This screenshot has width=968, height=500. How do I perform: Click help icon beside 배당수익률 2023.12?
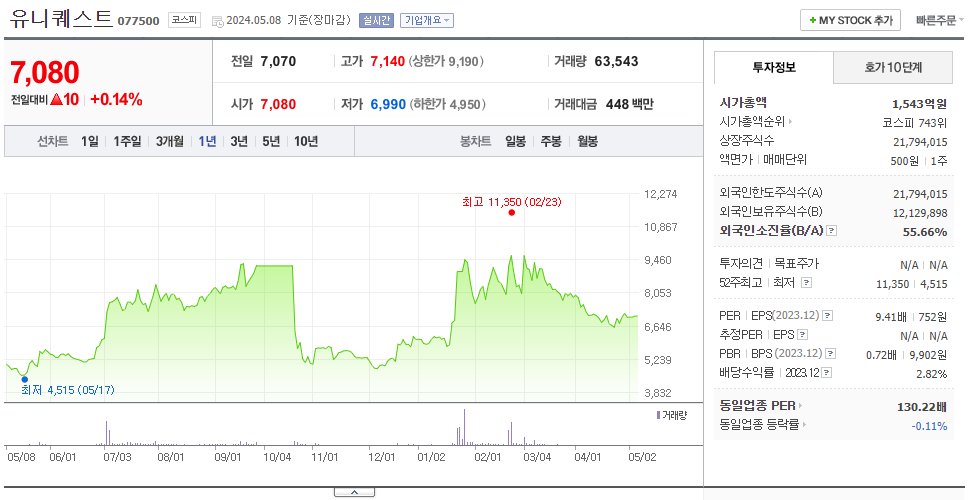(827, 373)
